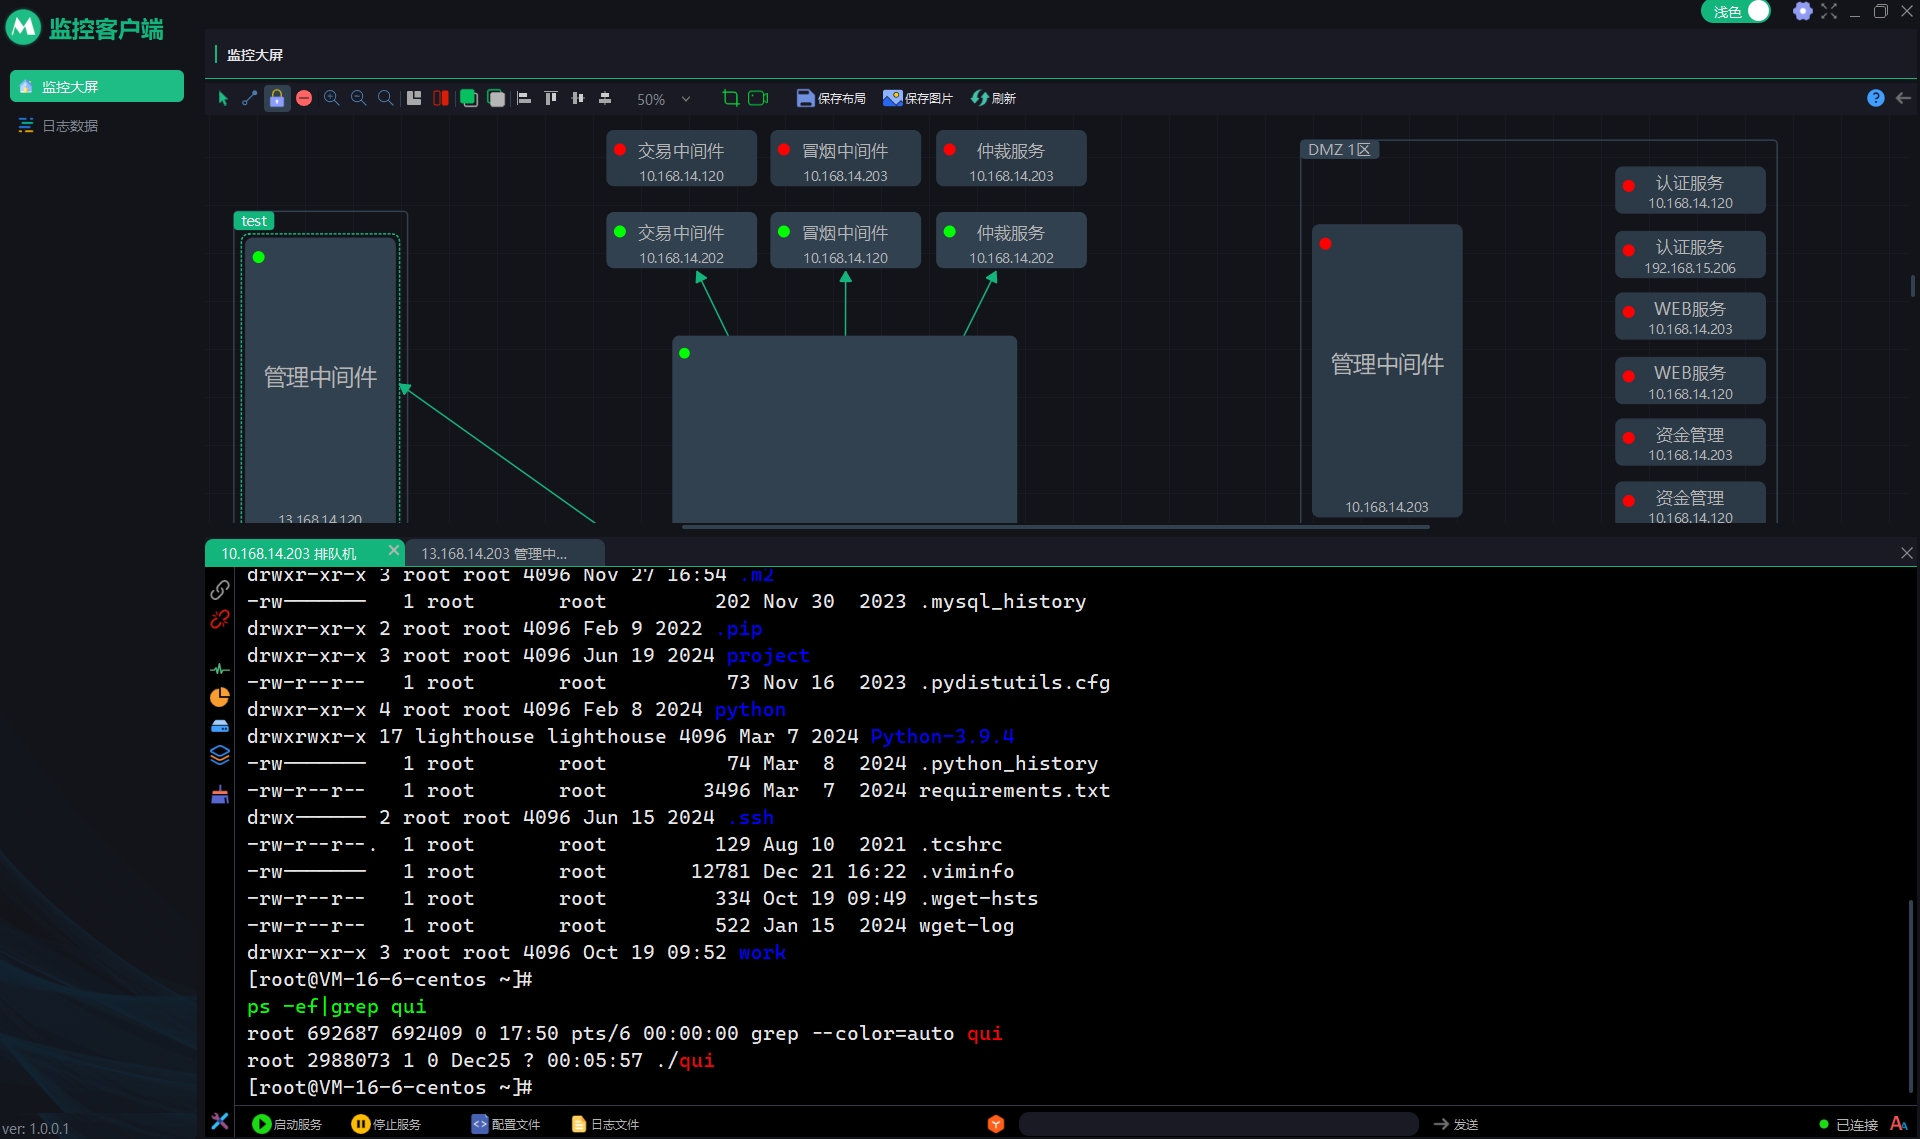Select the 资金管理 10.168.14.203 node
Viewport: 1920px width, 1139px height.
point(1690,443)
